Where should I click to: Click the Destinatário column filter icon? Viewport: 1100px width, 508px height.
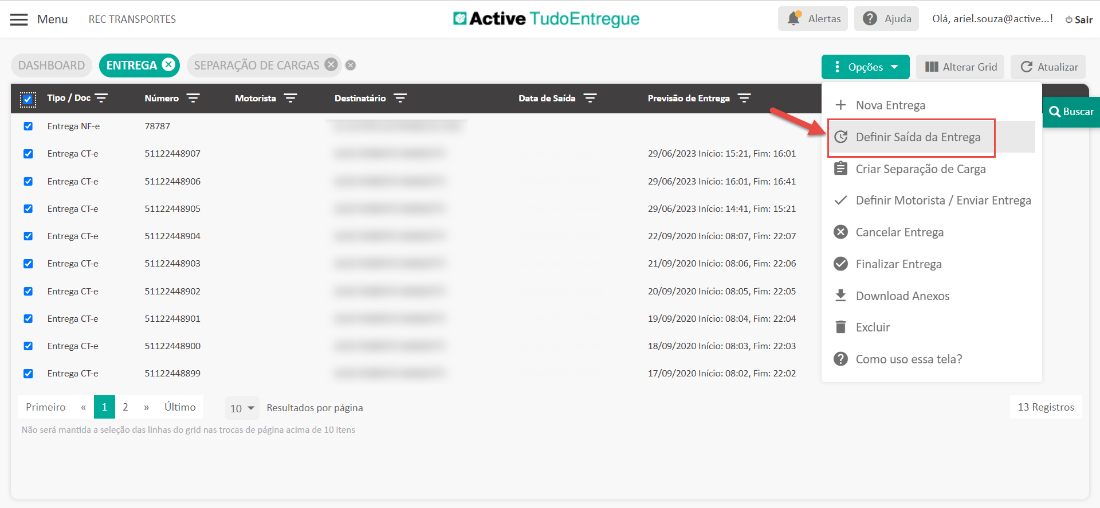tap(400, 98)
